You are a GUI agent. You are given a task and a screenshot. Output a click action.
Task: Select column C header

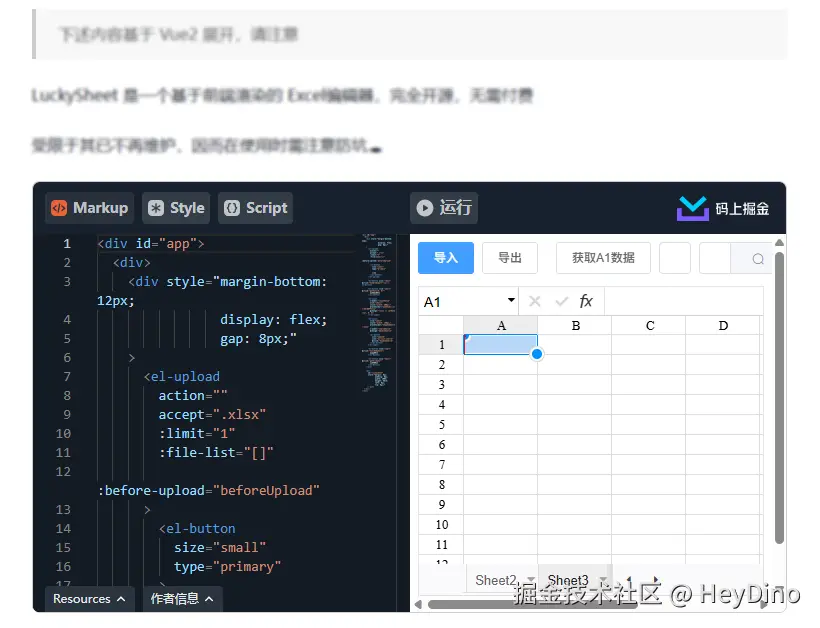tap(649, 326)
